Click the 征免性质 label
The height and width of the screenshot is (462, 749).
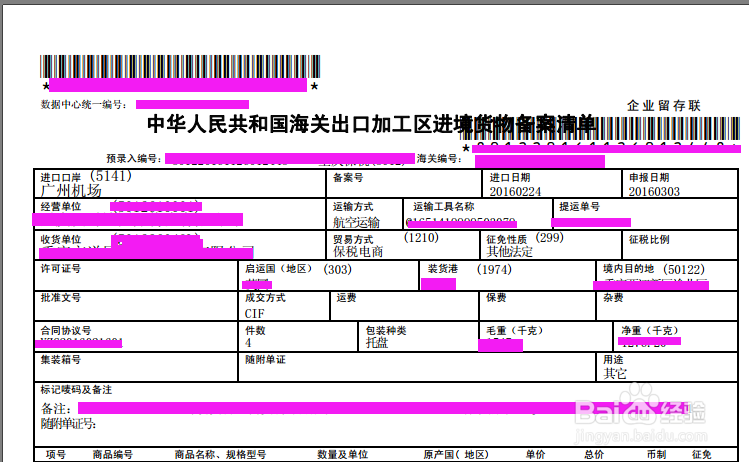tap(506, 239)
